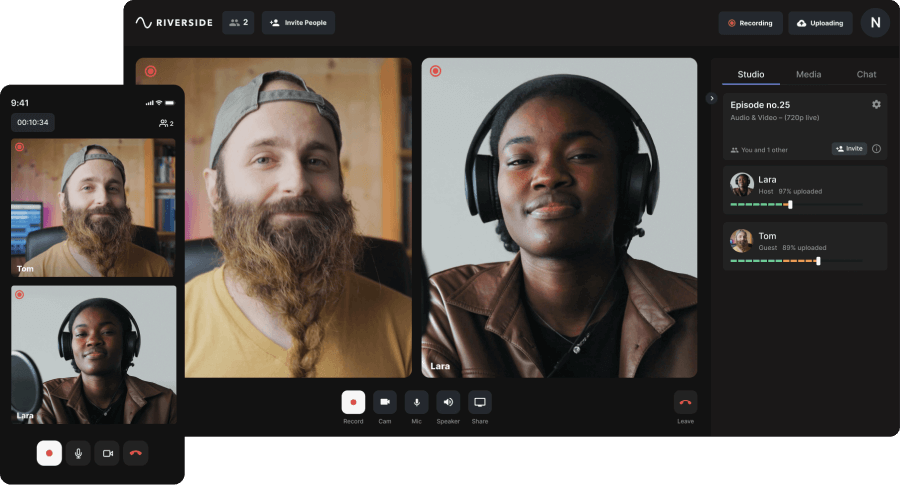Mute the Mic in desktop controls
Image resolution: width=900 pixels, height=485 pixels.
(x=416, y=402)
